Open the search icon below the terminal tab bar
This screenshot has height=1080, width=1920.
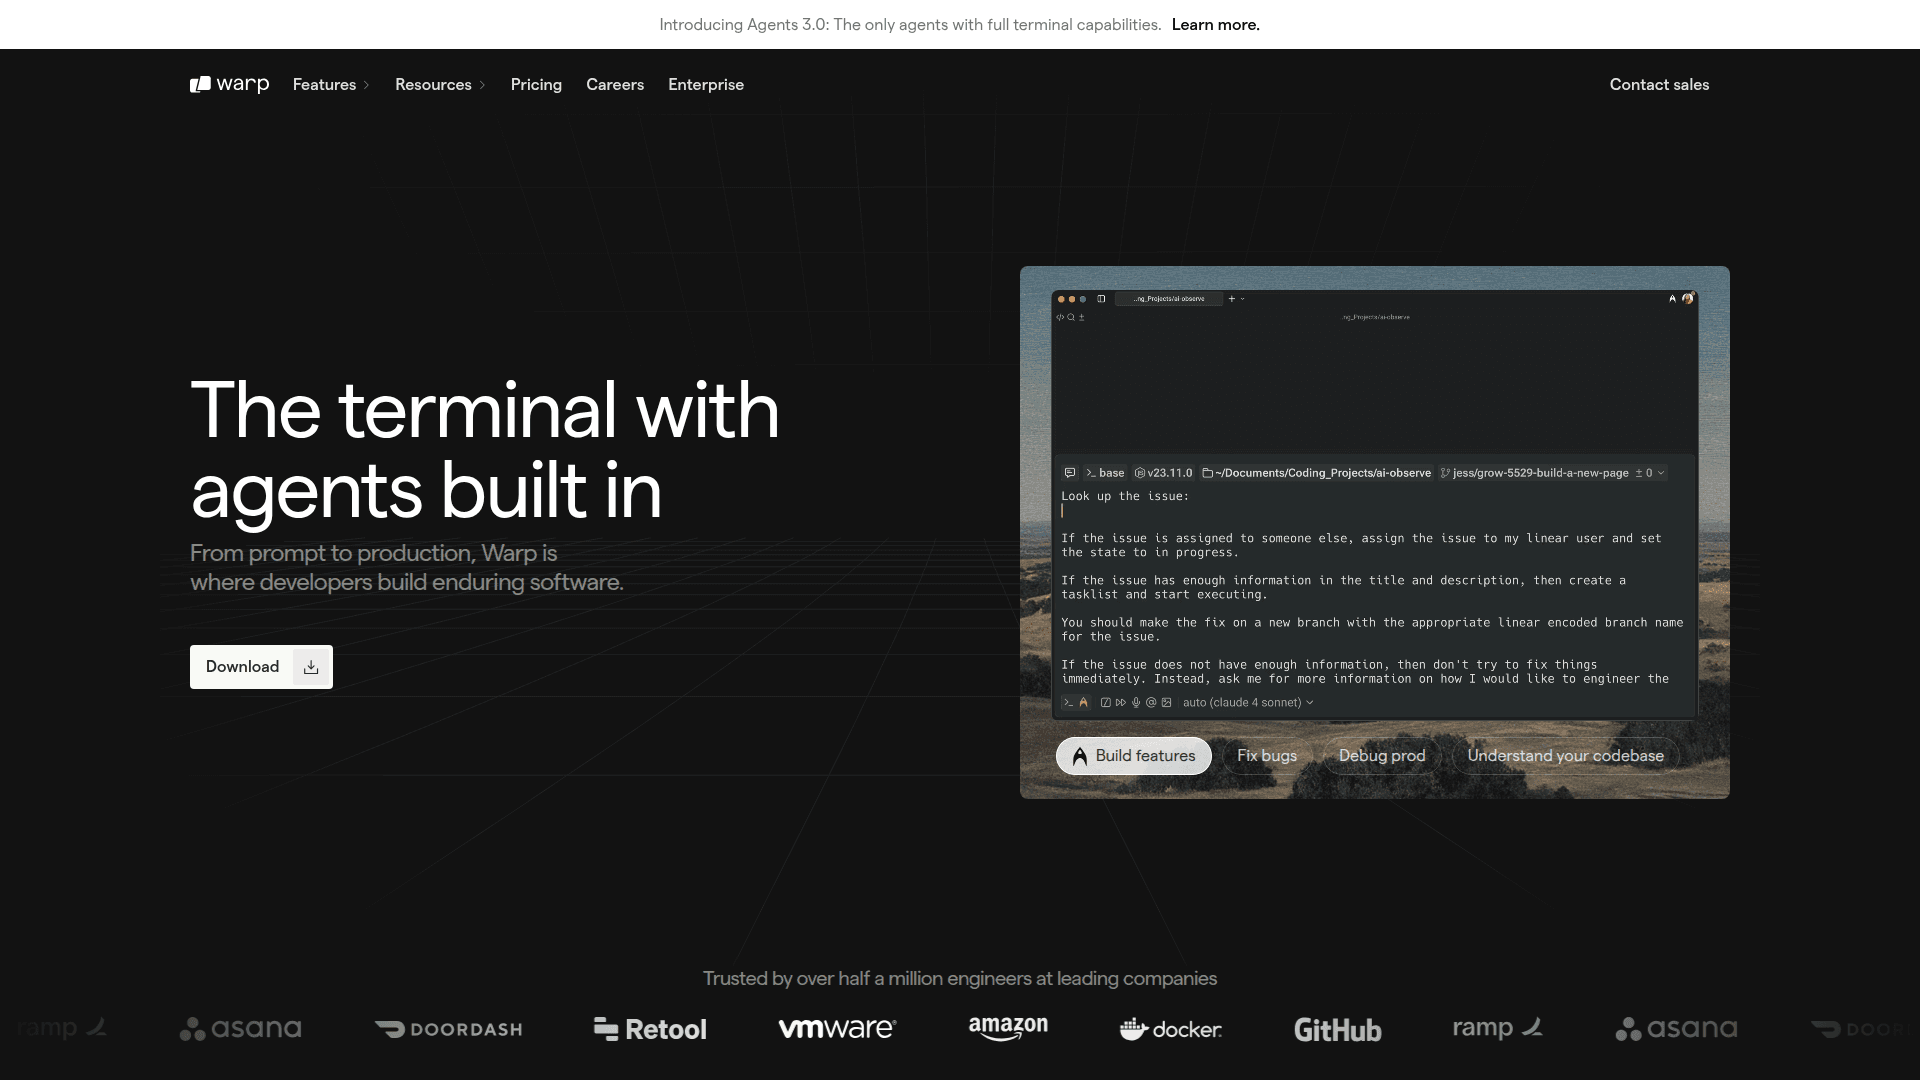coord(1071,317)
